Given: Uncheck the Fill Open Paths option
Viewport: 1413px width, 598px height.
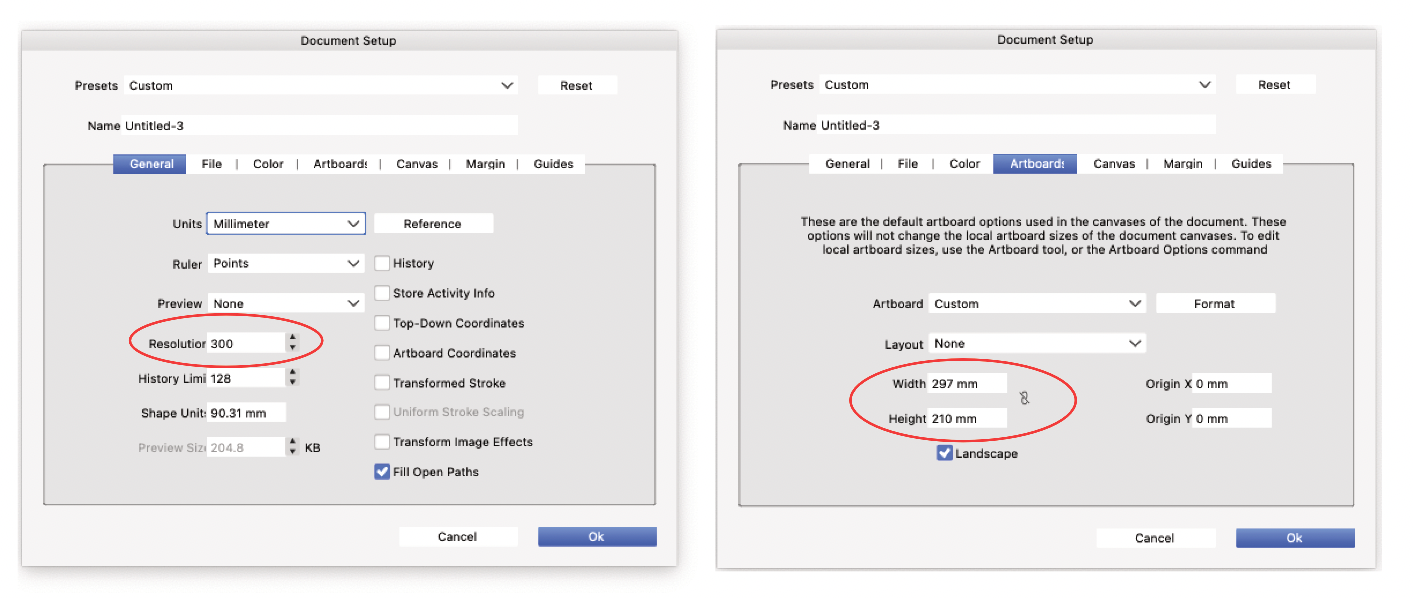Looking at the screenshot, I should 382,472.
